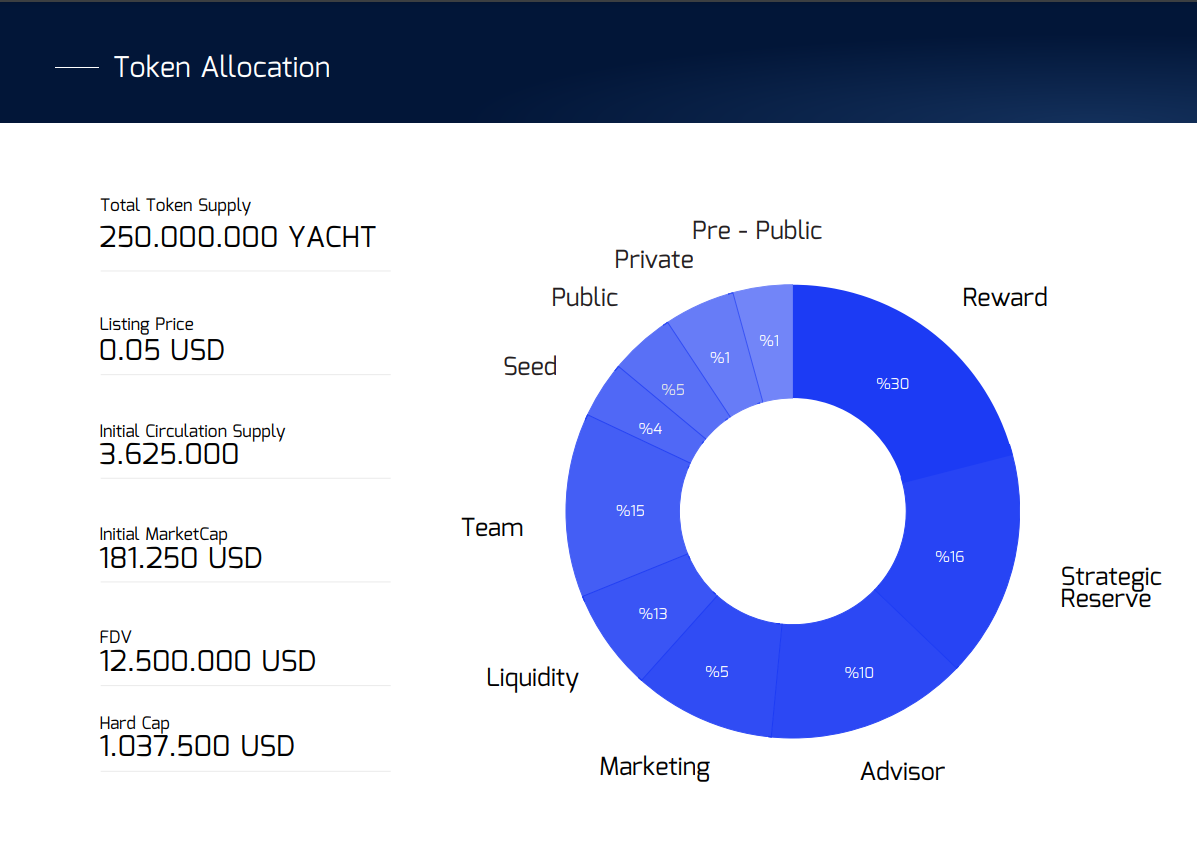Click the Reward chart label
The image size is (1197, 849).
click(1005, 297)
